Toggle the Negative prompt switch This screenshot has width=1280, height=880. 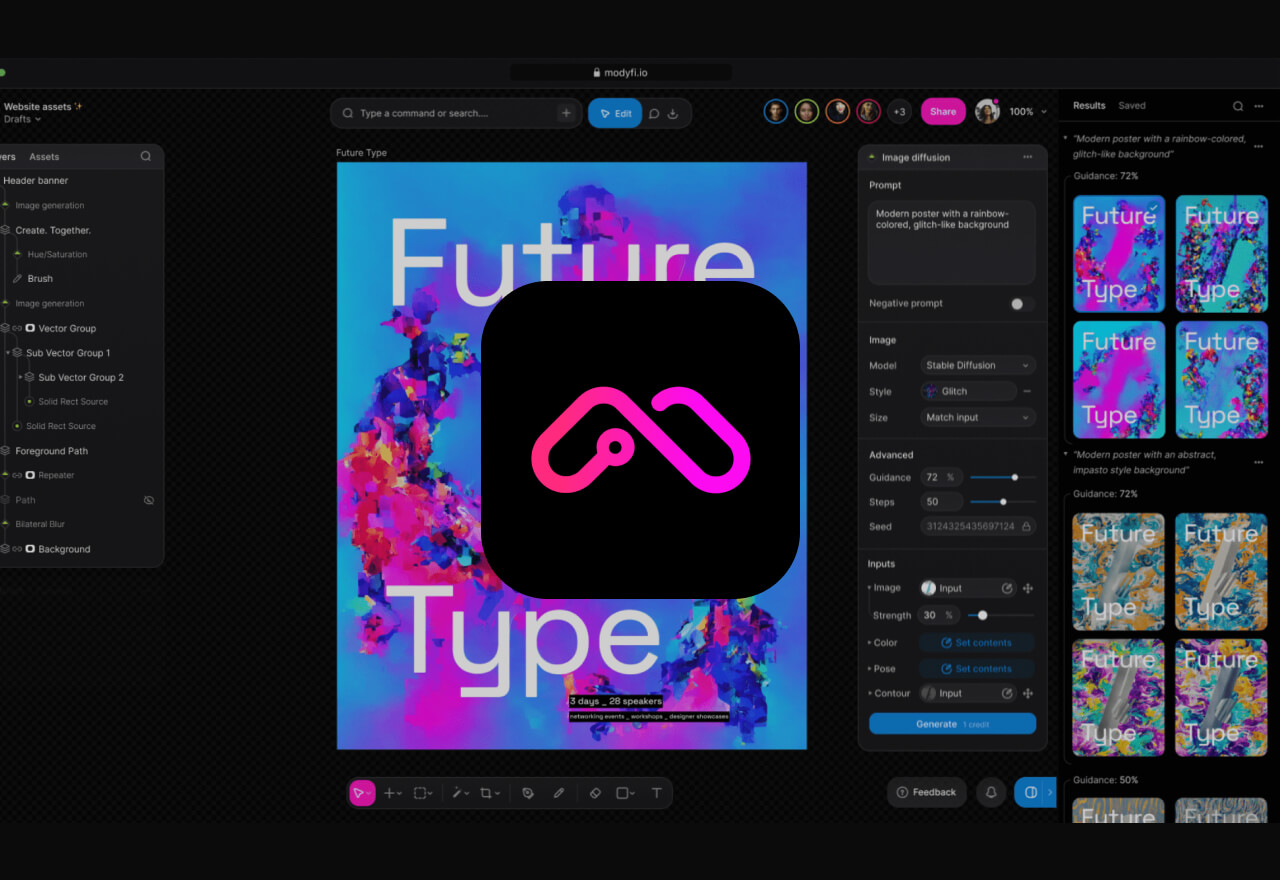(1020, 304)
